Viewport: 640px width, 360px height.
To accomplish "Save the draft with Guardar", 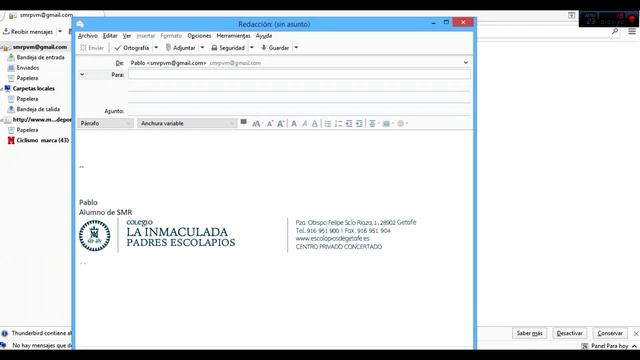I will [x=275, y=48].
